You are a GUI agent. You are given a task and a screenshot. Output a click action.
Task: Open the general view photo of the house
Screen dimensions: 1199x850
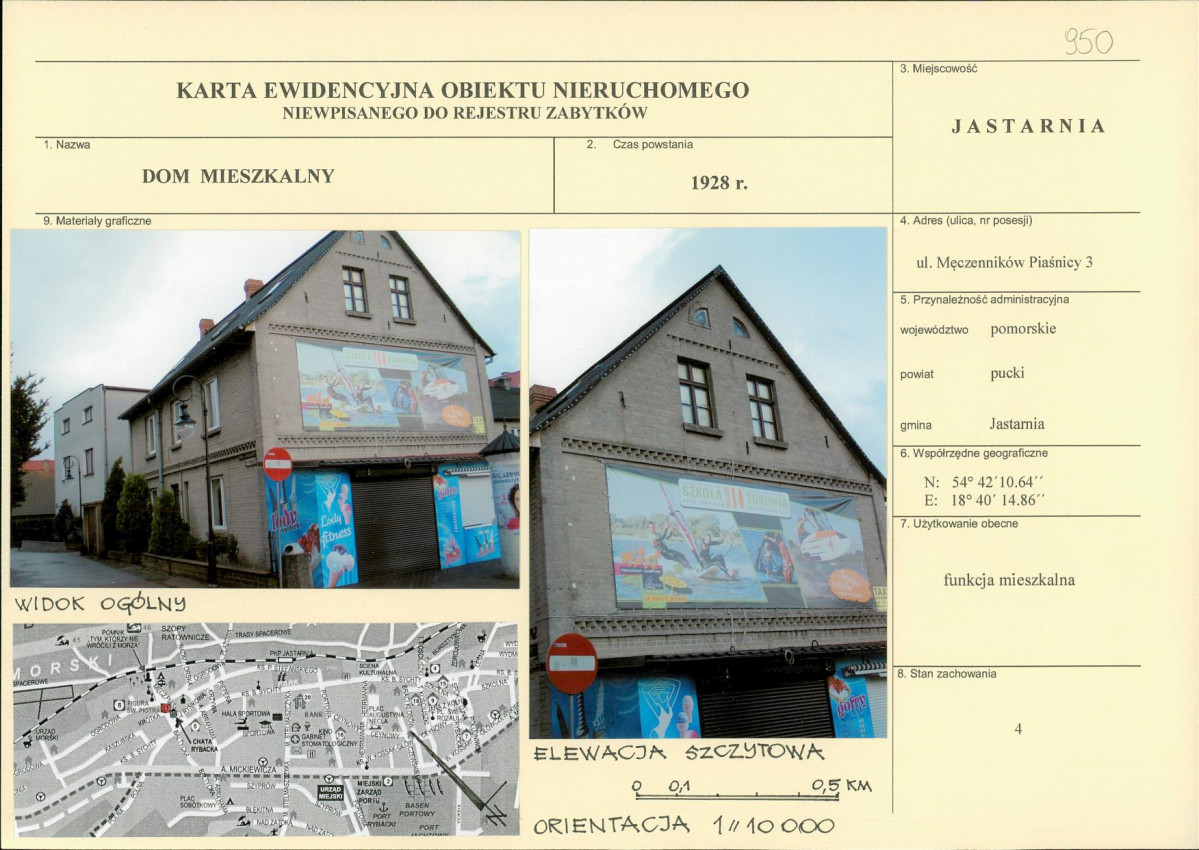pyautogui.click(x=265, y=409)
